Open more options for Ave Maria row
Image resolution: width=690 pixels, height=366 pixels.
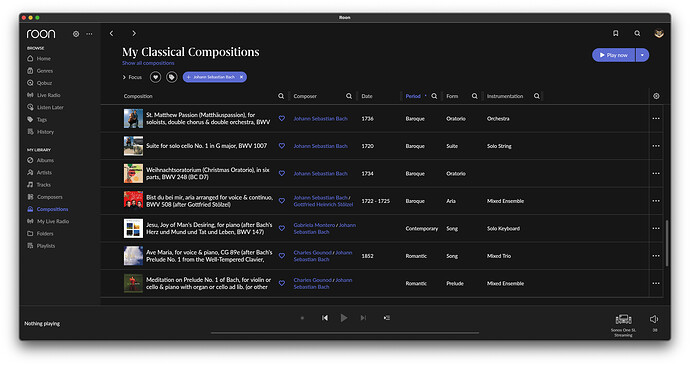[656, 256]
